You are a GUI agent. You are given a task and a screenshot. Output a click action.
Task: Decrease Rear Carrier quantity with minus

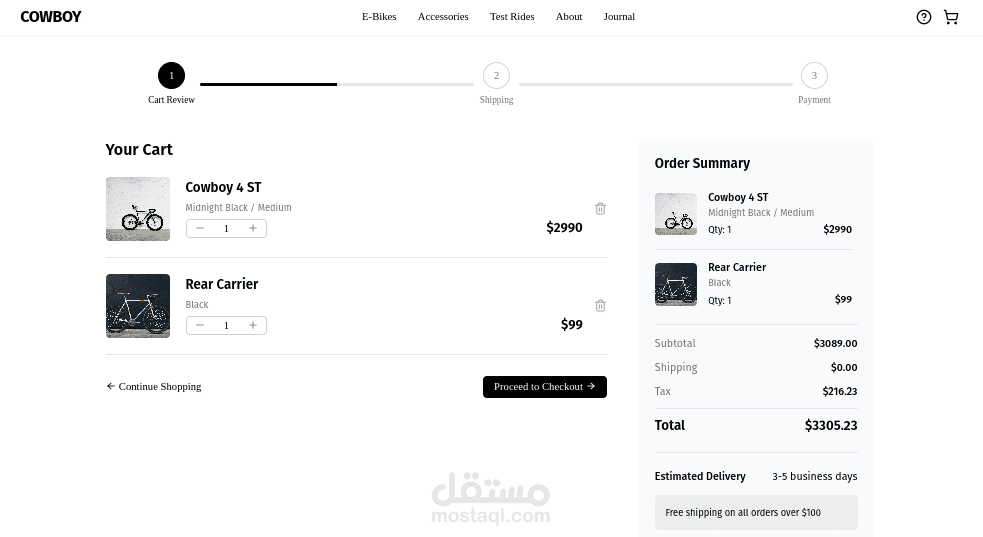click(x=200, y=325)
